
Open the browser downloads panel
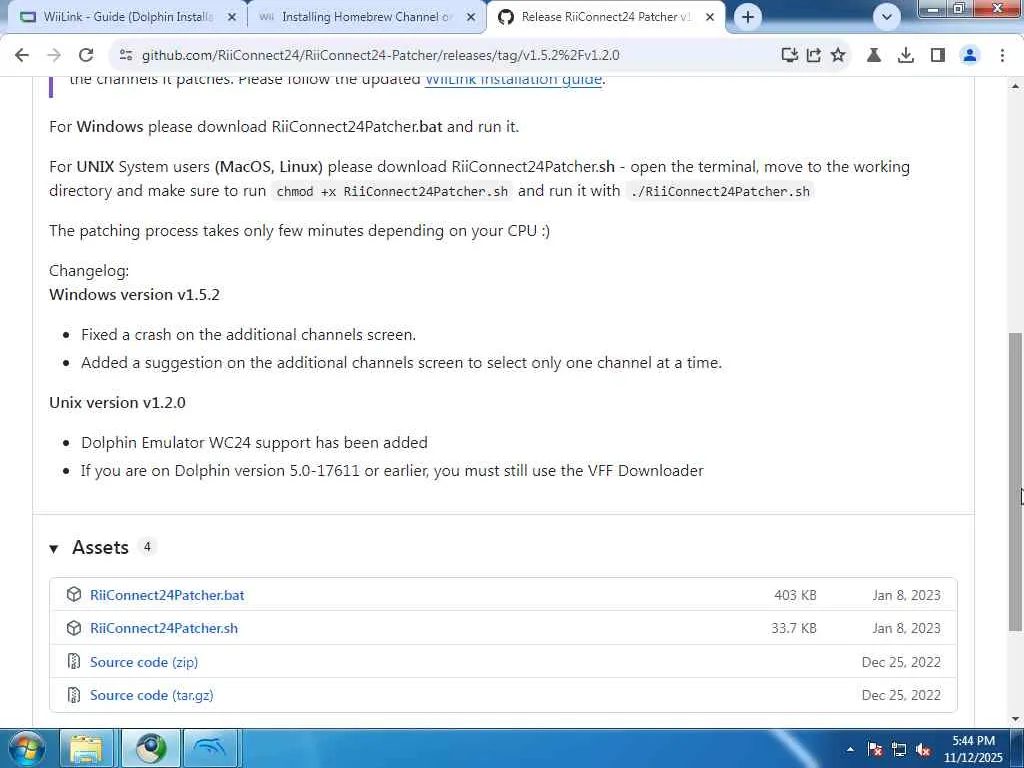coord(905,56)
